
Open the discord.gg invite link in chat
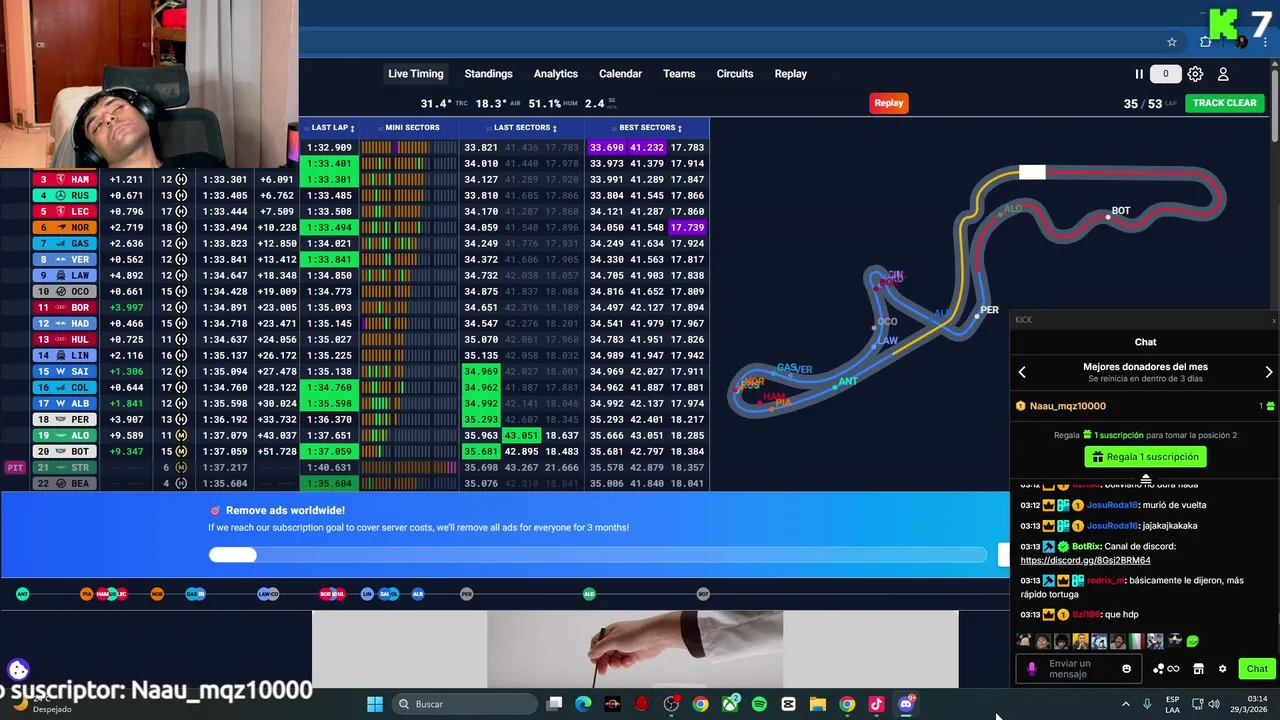(1085, 561)
